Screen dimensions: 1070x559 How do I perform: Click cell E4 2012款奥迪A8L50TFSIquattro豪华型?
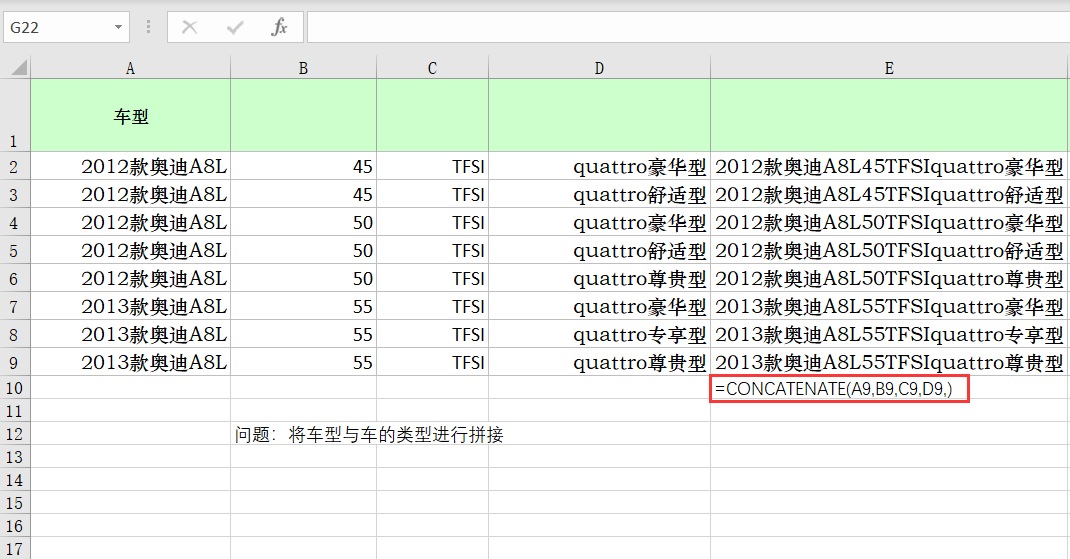[889, 223]
